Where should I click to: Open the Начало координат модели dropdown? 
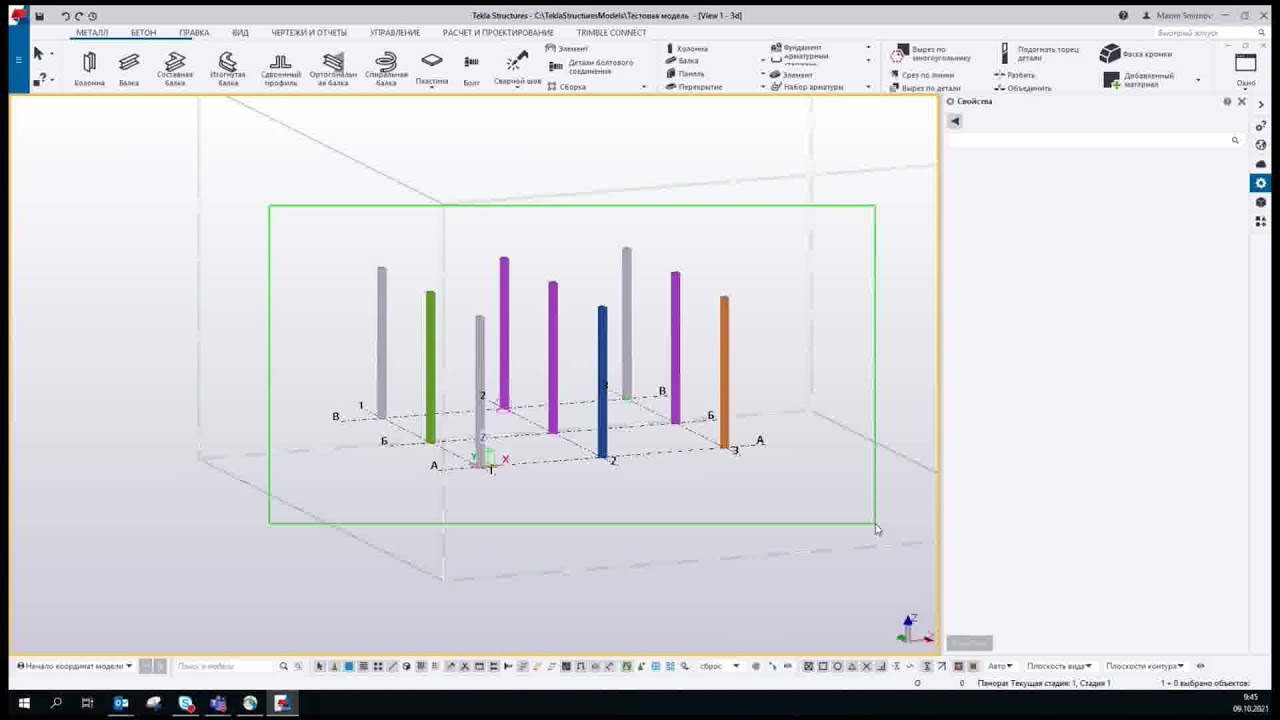[75, 666]
